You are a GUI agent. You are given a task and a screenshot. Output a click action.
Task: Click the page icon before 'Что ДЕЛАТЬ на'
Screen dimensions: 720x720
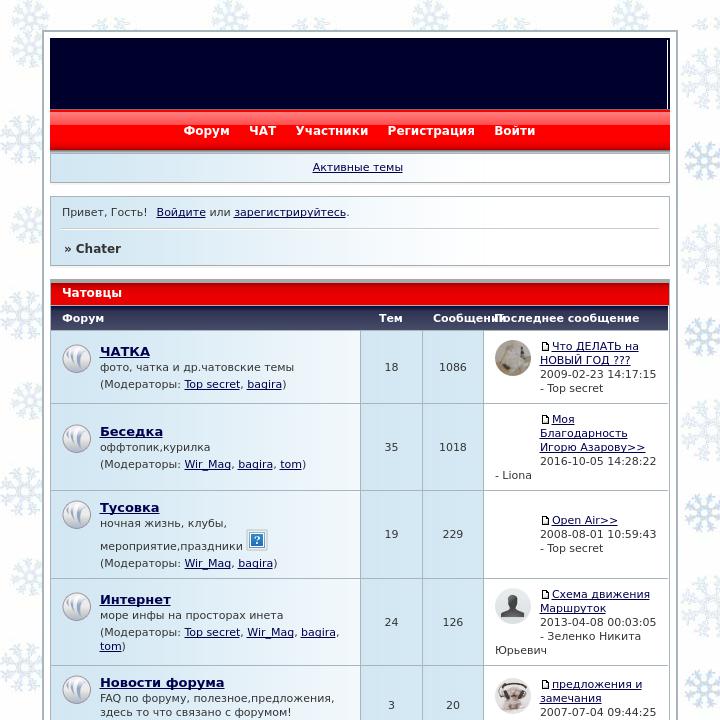pos(545,346)
